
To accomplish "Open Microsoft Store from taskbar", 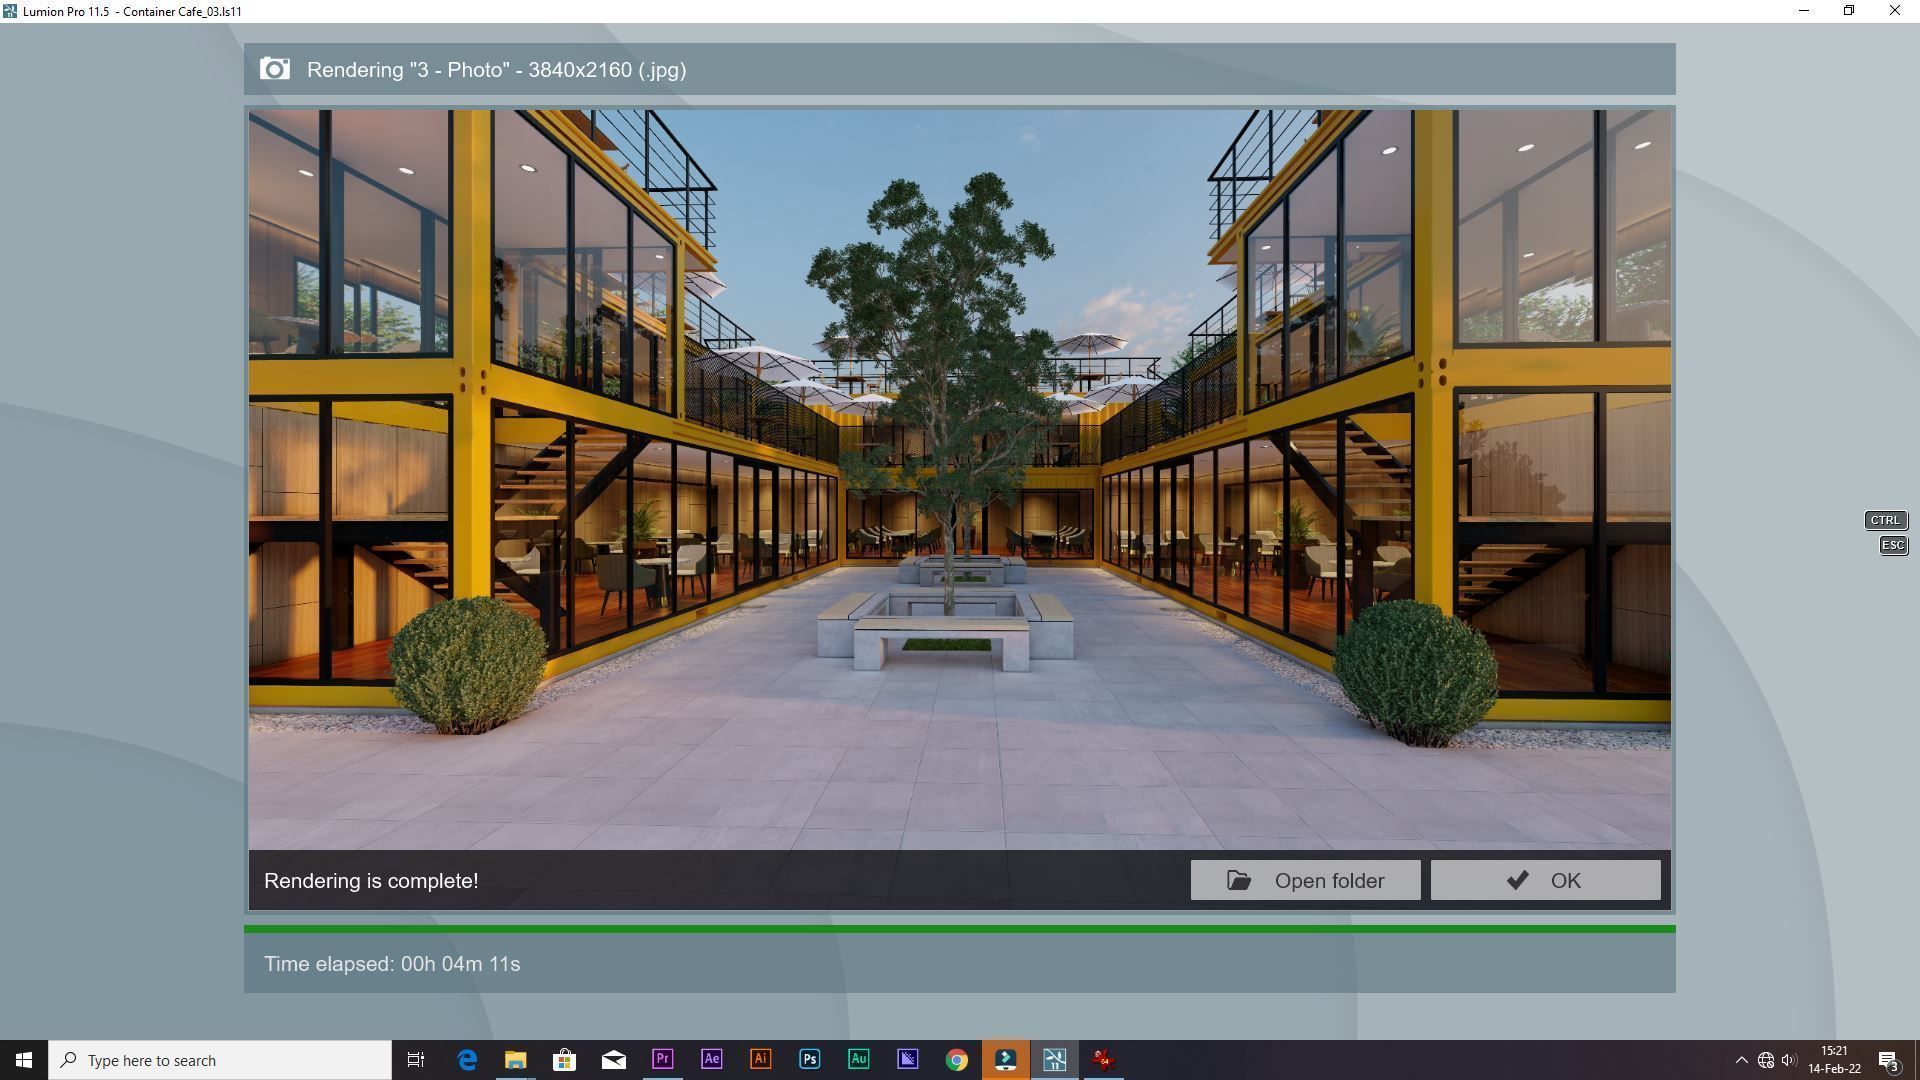I will (564, 1060).
